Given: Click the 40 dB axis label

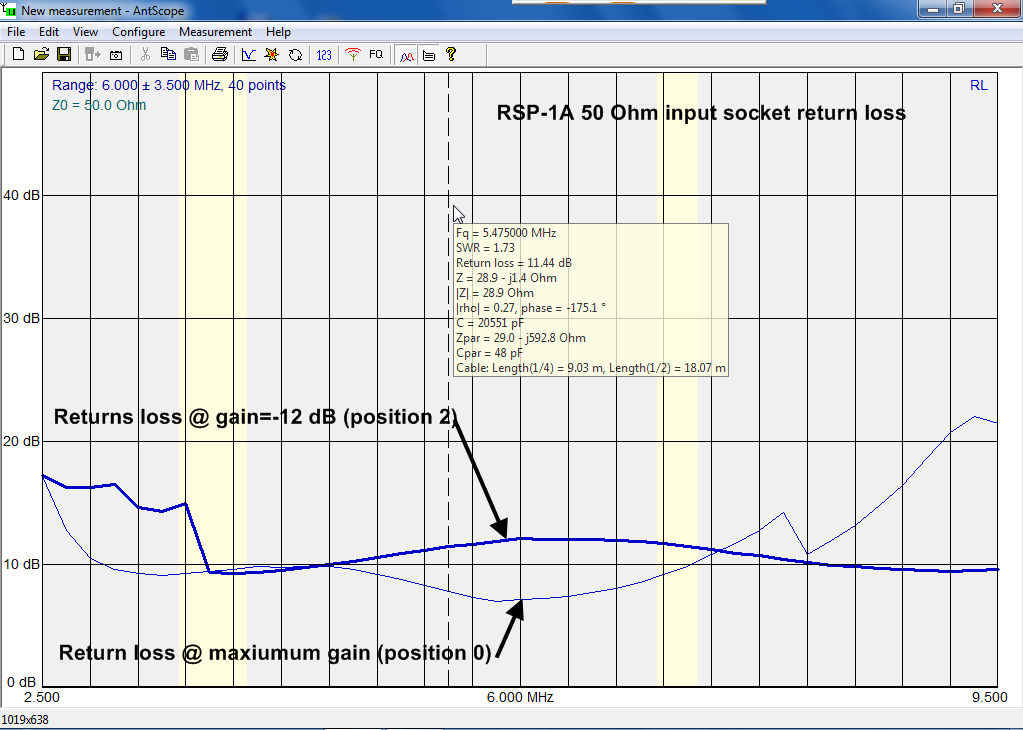Looking at the screenshot, I should coord(22,195).
